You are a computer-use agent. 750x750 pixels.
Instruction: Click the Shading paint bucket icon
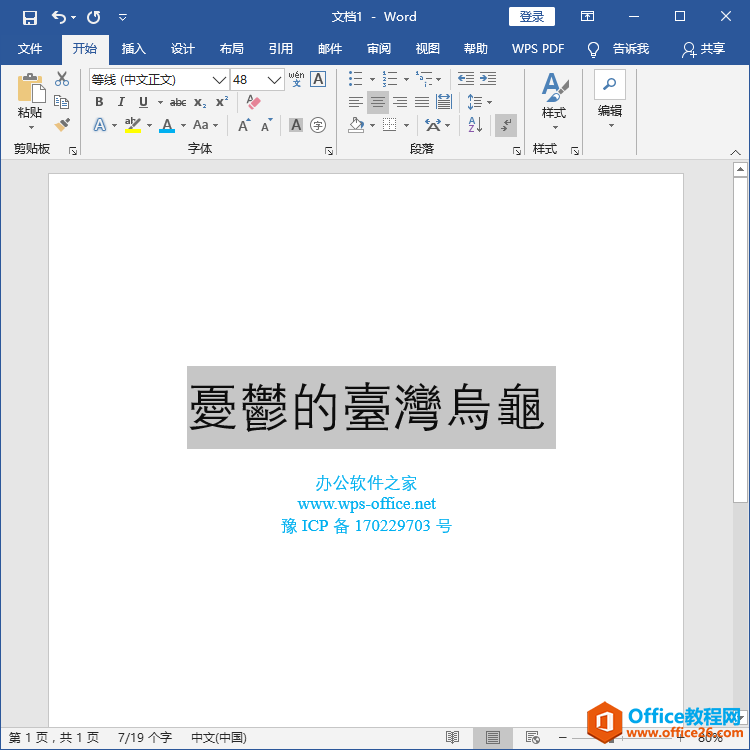point(356,125)
